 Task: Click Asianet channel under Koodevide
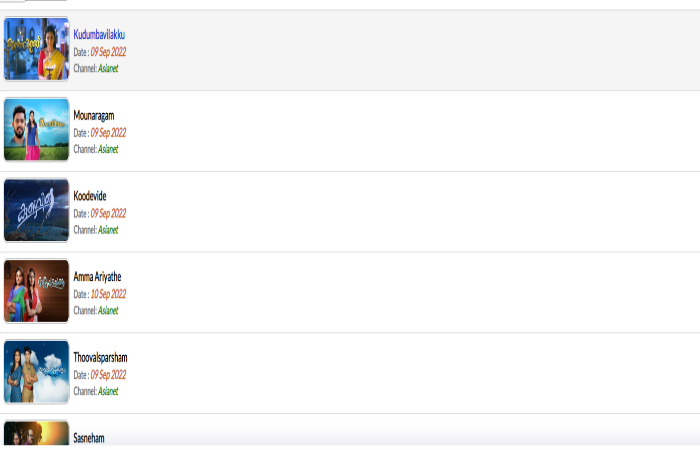click(108, 230)
